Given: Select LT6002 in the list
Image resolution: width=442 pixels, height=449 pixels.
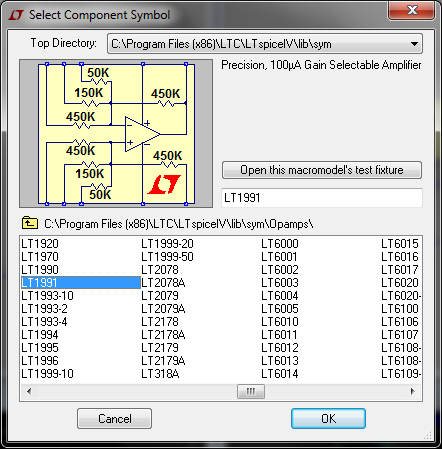Looking at the screenshot, I should (x=280, y=270).
